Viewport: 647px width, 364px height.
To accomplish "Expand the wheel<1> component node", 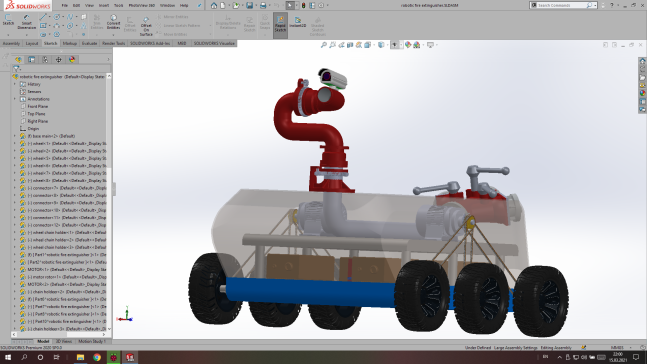I will 15,143.
